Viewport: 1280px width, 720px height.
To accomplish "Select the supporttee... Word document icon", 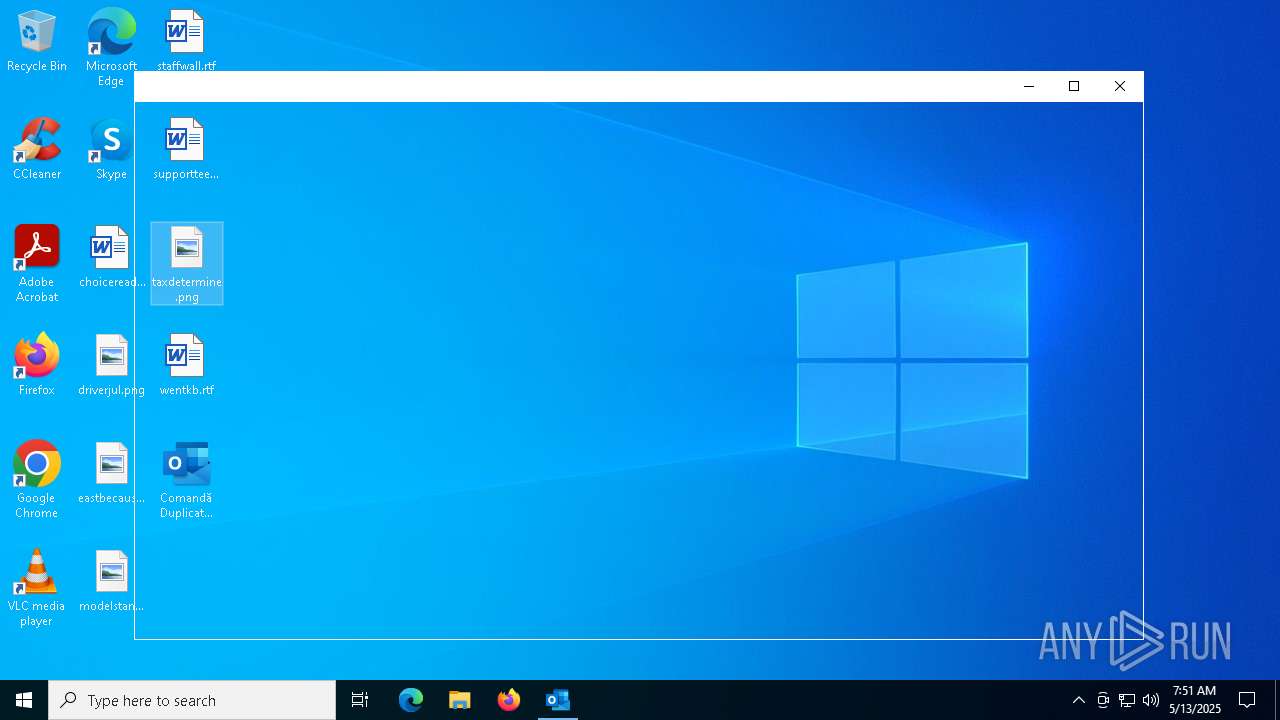I will coord(186,150).
